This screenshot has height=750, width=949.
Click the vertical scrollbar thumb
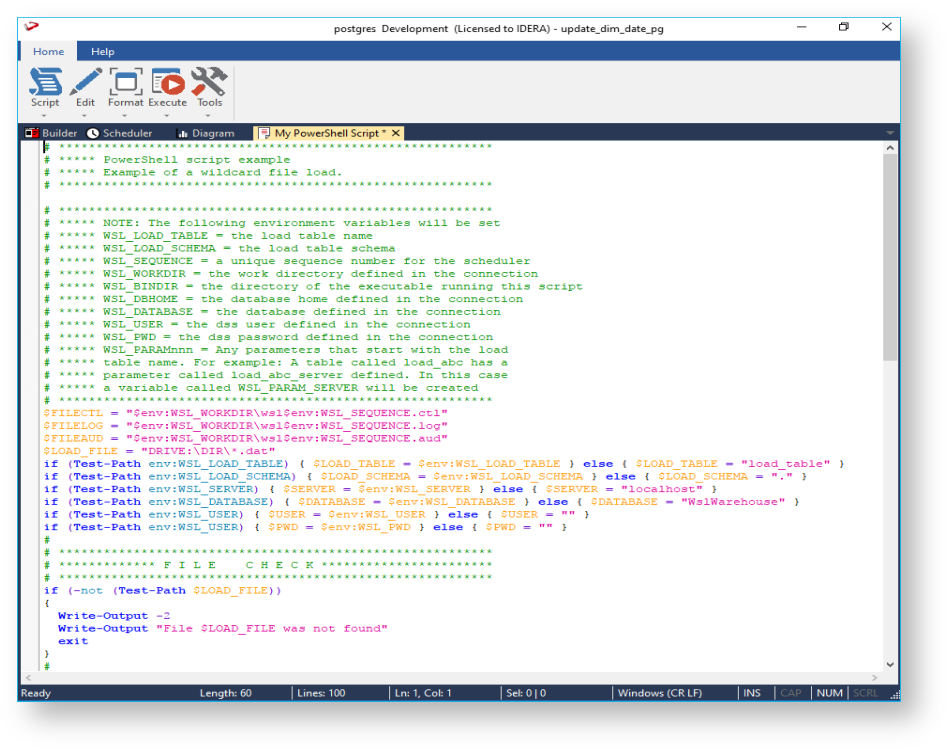[x=890, y=257]
